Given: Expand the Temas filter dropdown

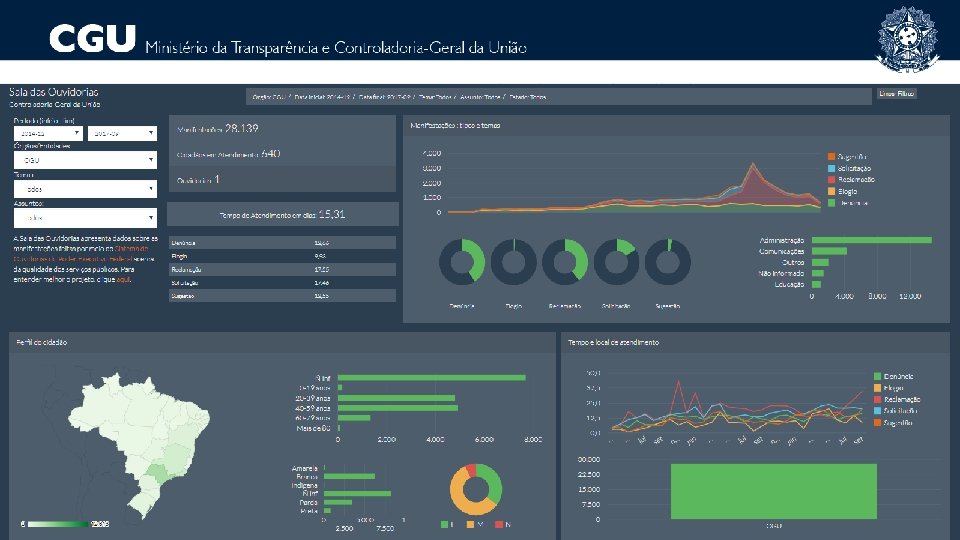Looking at the screenshot, I should tap(85, 189).
